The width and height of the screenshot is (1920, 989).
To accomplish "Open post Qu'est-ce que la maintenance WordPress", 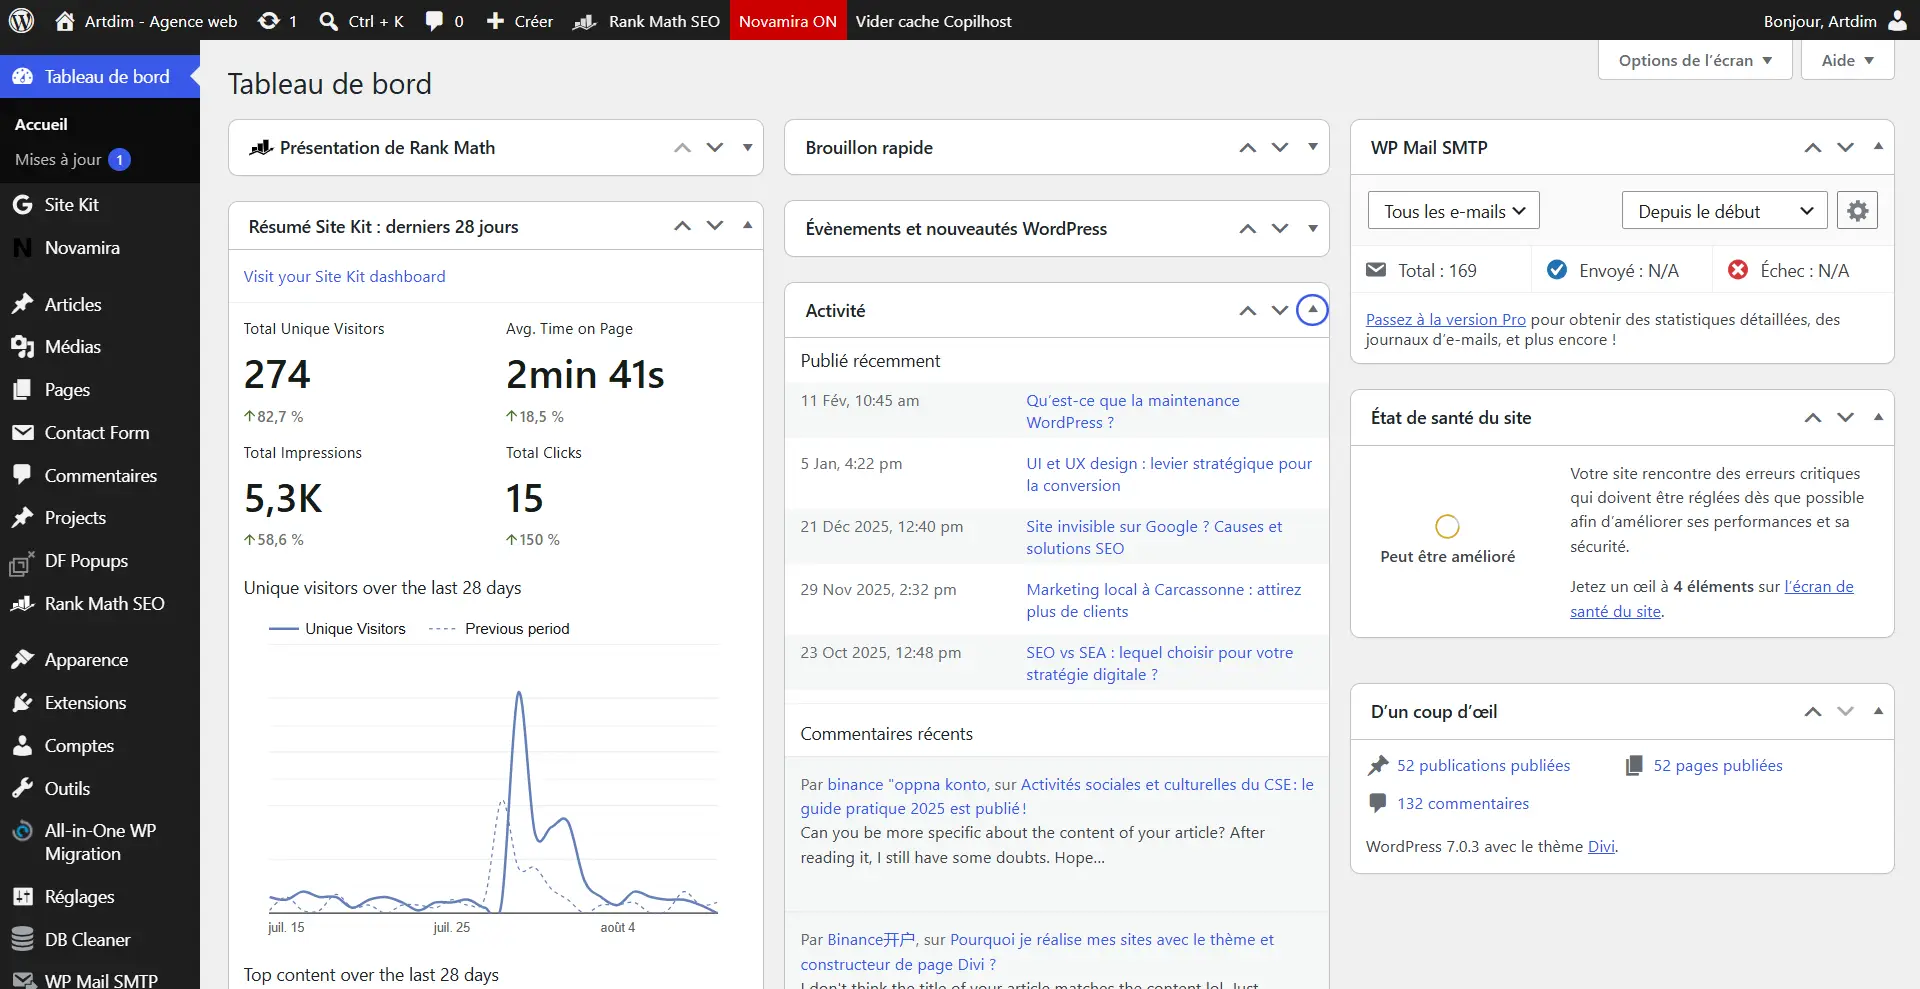I will [x=1132, y=412].
